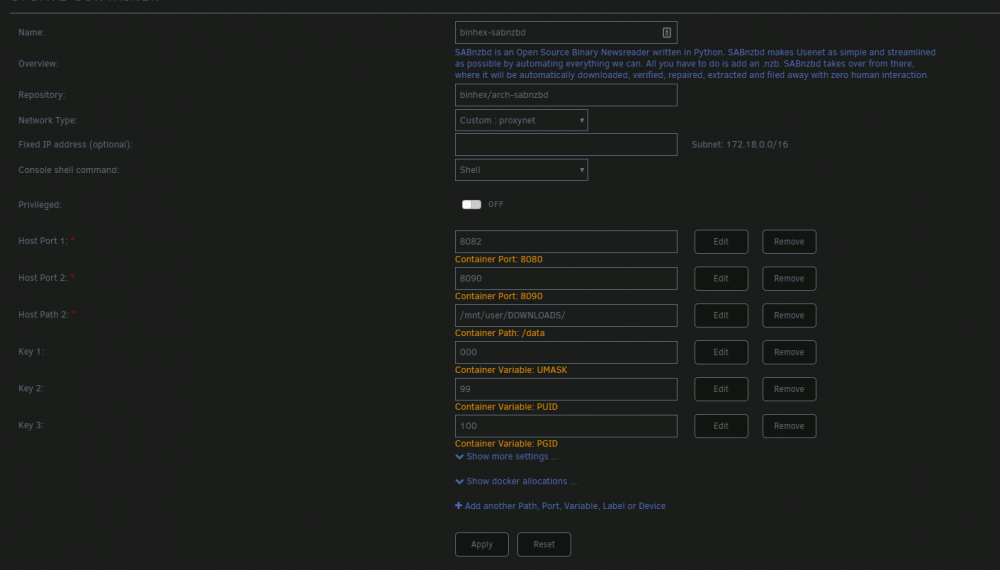The width and height of the screenshot is (1000, 570).
Task: Click the Host Path 2 field /mnt/user/DOWNLOADS/
Action: tap(566, 316)
